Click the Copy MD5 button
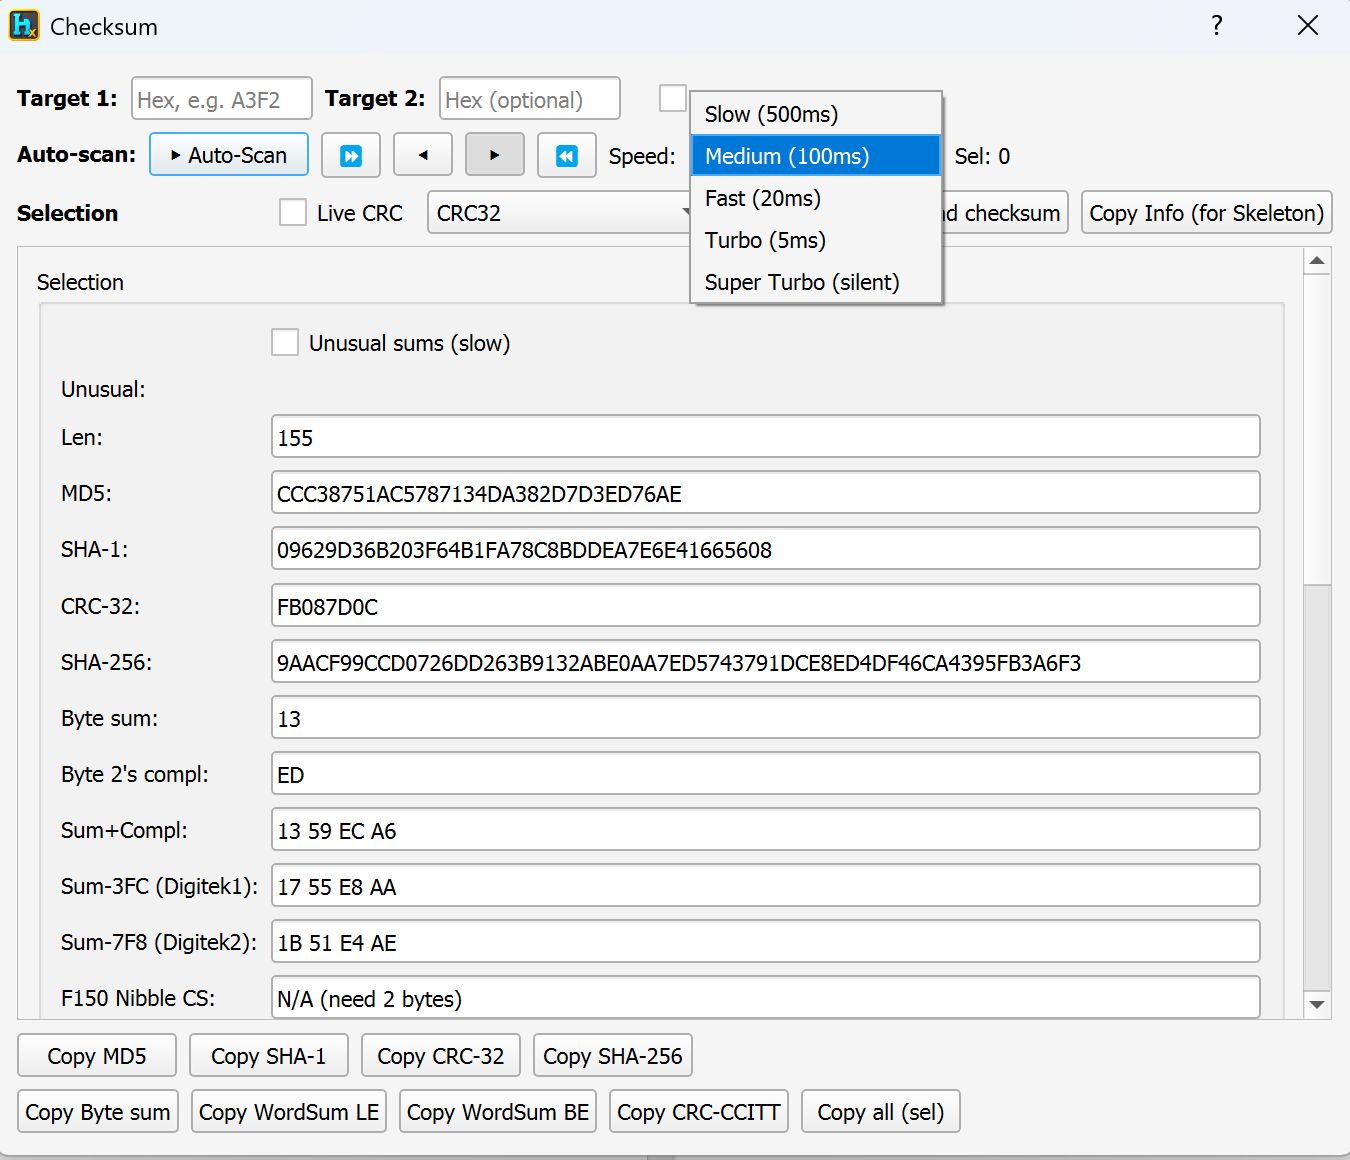Screen dimensions: 1350x1160 (x=97, y=1055)
